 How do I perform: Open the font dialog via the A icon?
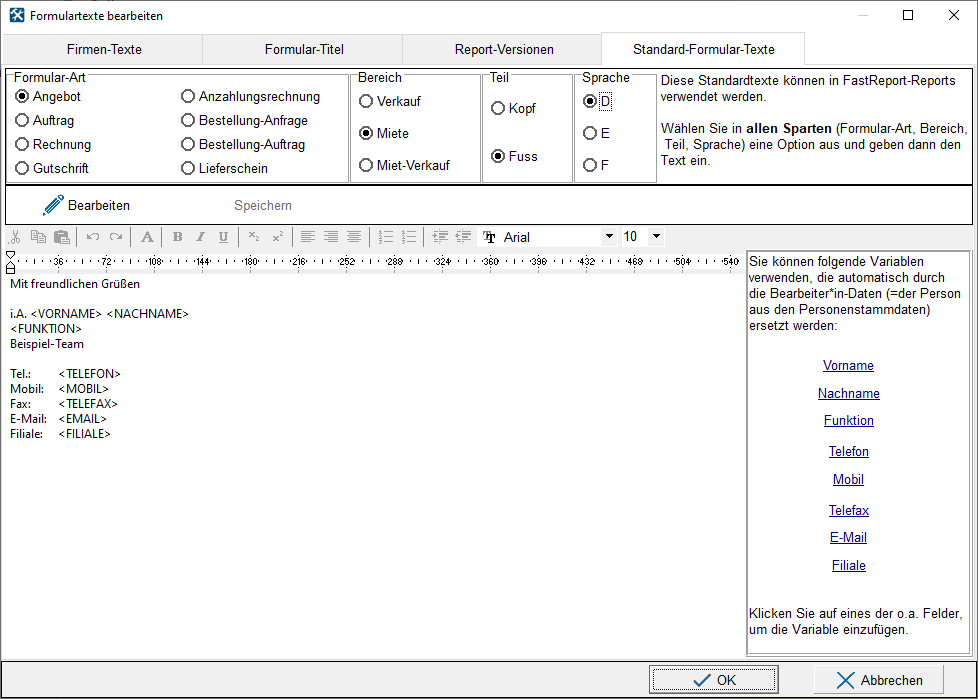coord(147,237)
